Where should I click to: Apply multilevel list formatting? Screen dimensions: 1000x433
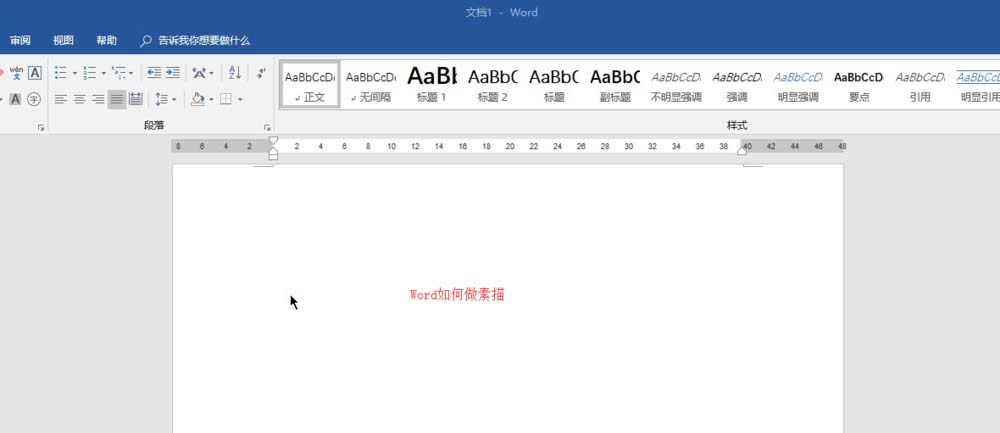point(119,73)
